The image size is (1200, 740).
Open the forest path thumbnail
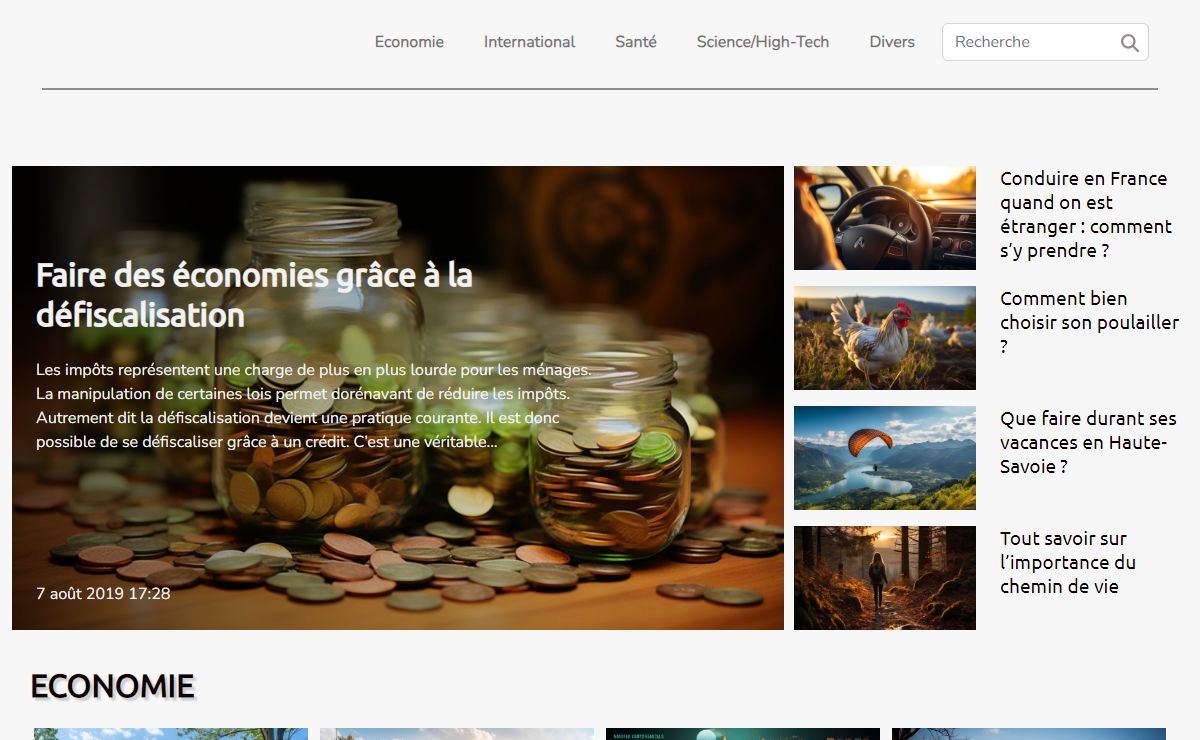[885, 578]
